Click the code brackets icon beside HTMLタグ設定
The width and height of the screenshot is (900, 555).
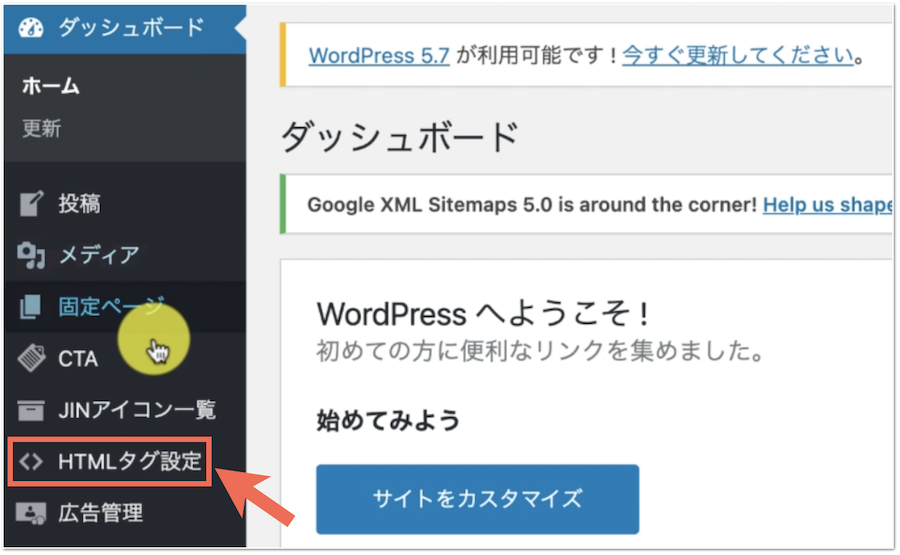click(x=32, y=462)
